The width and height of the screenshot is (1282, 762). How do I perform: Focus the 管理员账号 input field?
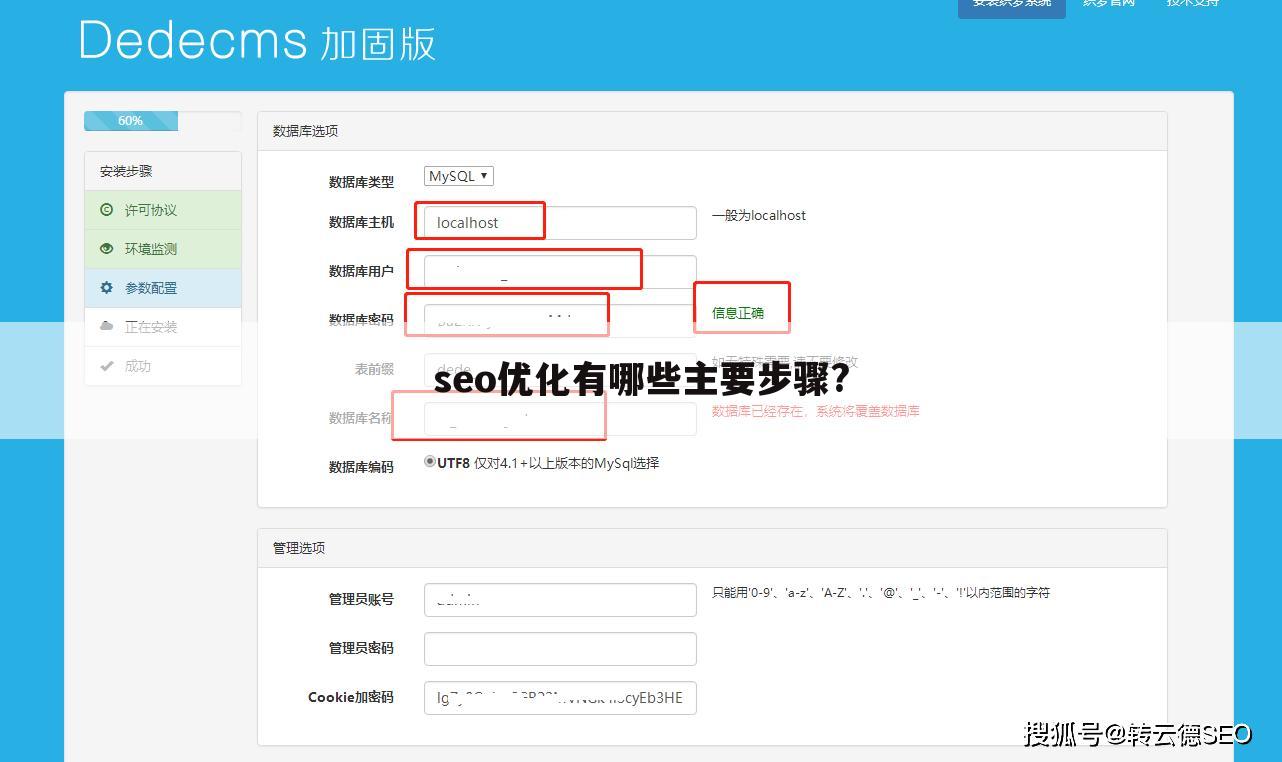pyautogui.click(x=560, y=599)
